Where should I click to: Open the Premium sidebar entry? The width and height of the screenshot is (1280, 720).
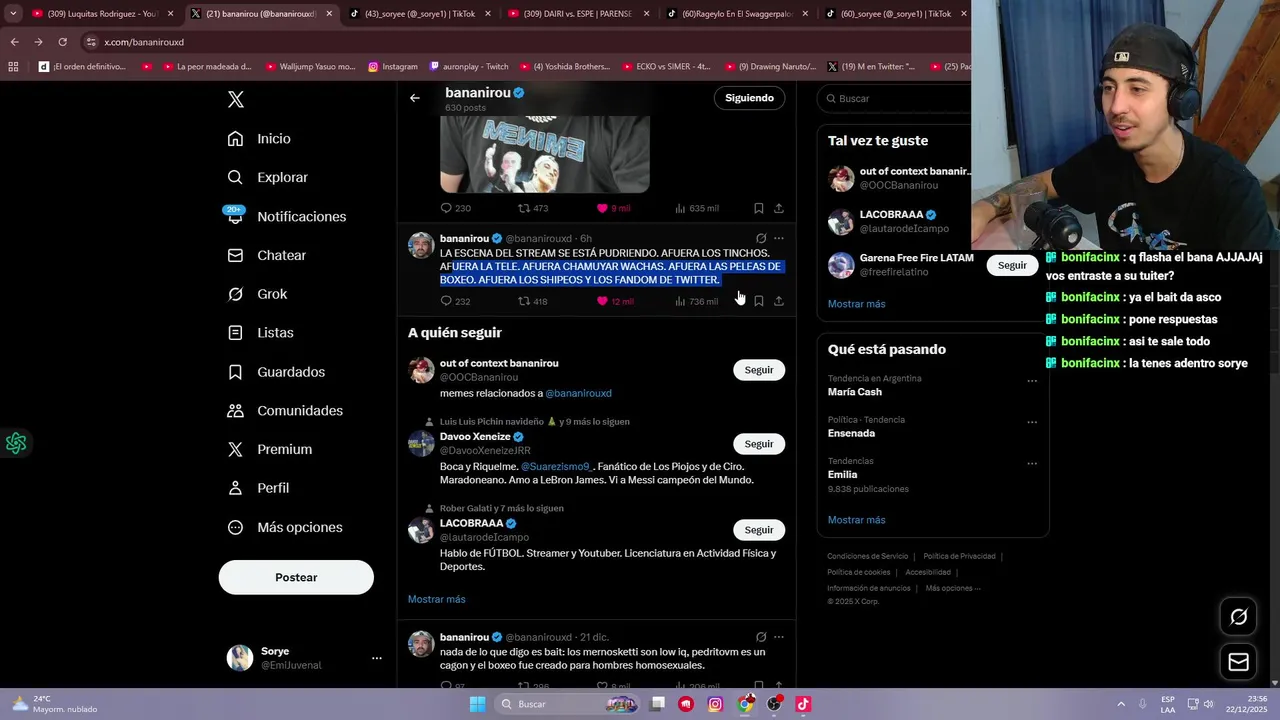click(269, 449)
